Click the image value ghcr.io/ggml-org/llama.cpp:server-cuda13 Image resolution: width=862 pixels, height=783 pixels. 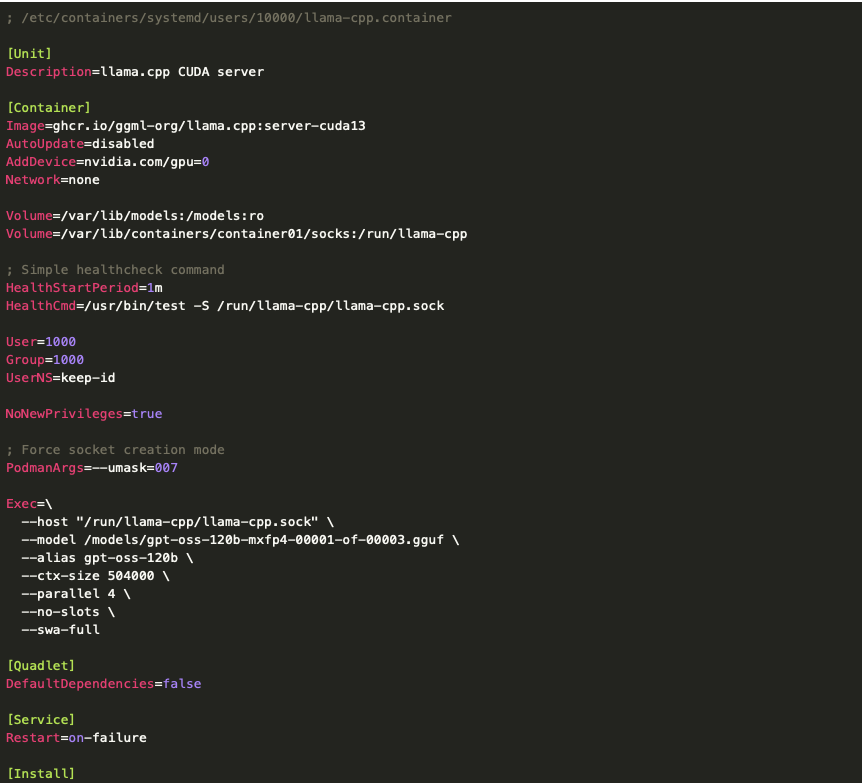pos(209,126)
